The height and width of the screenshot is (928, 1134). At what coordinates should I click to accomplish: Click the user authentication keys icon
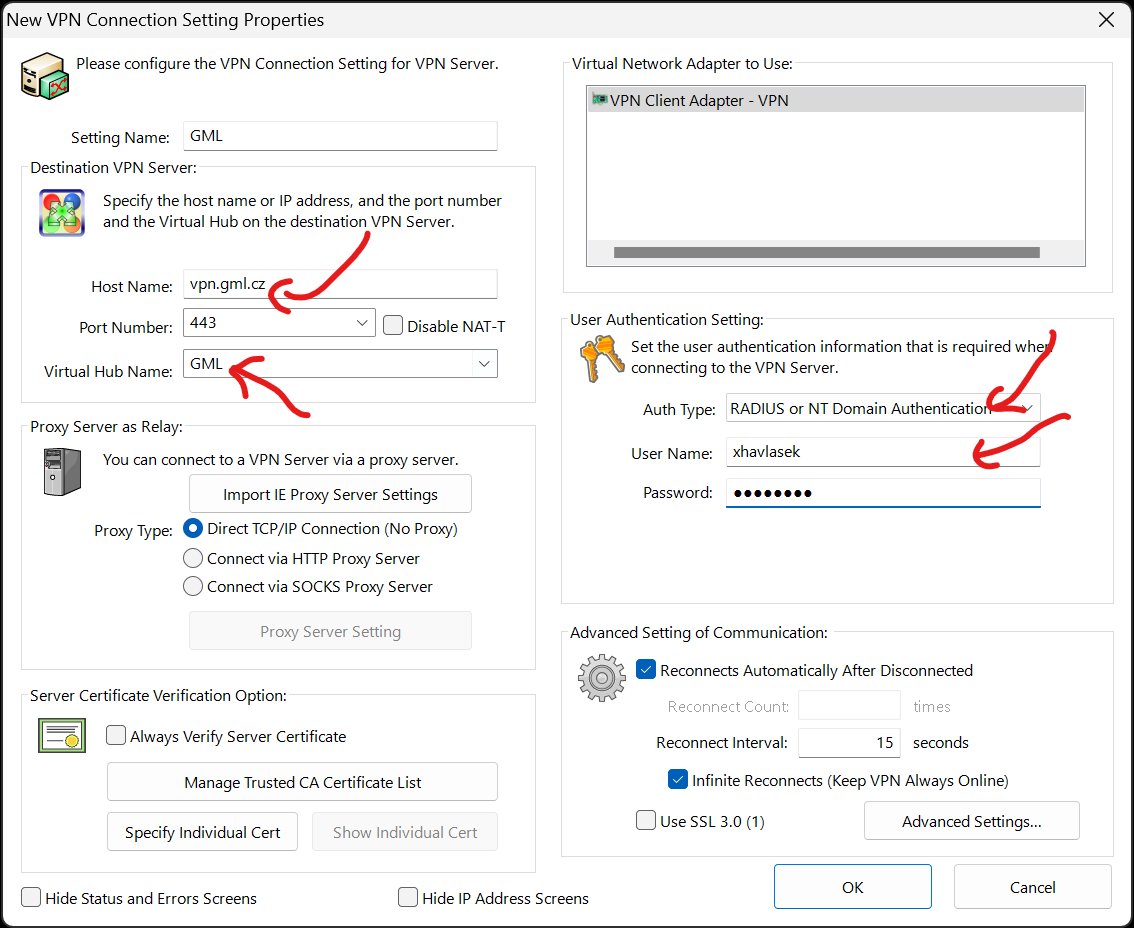(x=602, y=361)
